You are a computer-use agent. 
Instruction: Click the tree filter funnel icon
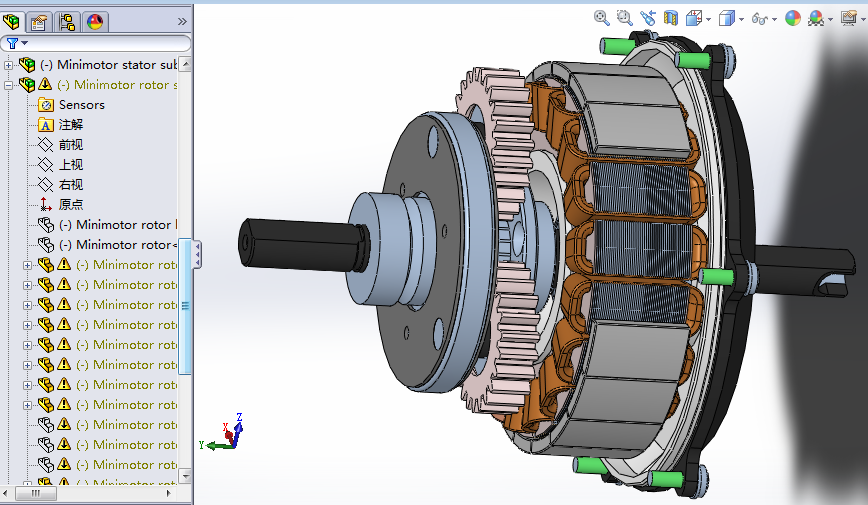tap(12, 43)
